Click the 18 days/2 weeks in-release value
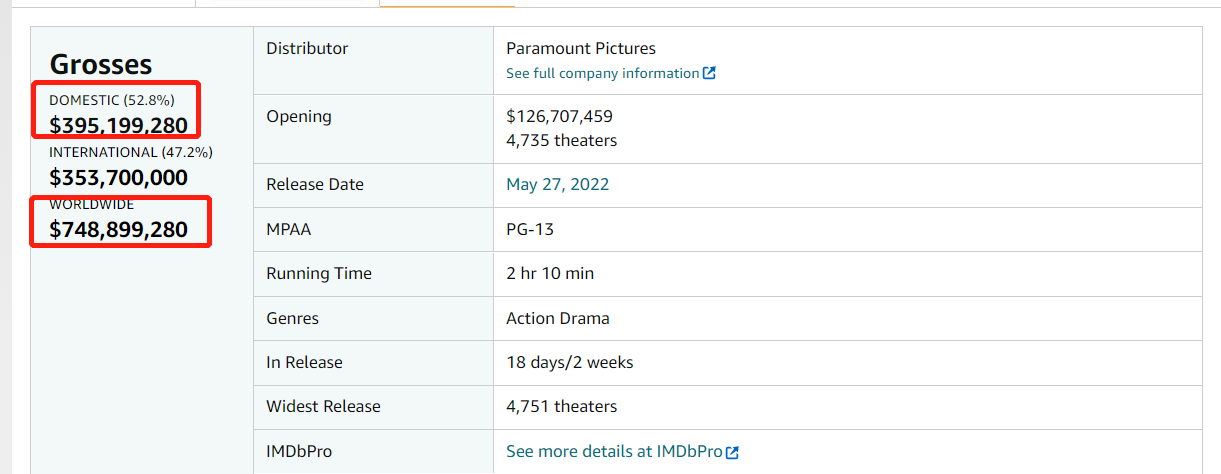The height and width of the screenshot is (474, 1221). pyautogui.click(x=569, y=362)
